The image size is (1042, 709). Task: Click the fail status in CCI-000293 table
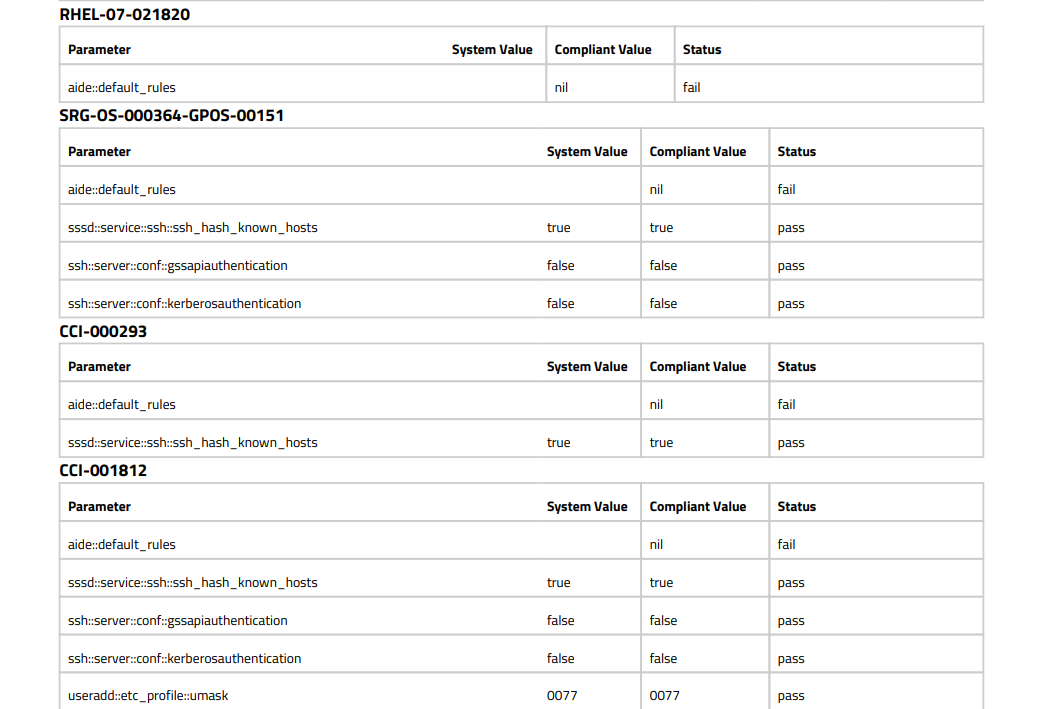point(786,405)
